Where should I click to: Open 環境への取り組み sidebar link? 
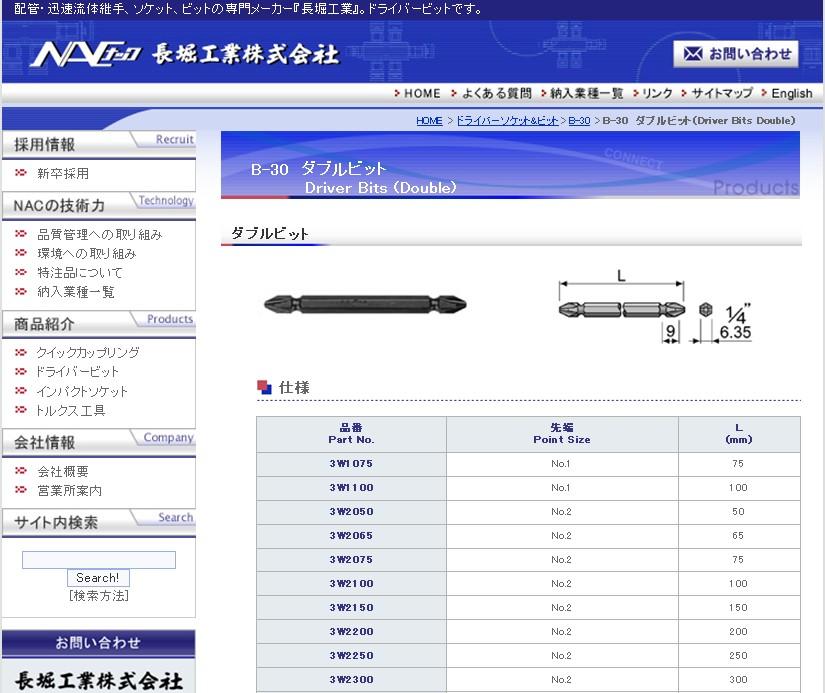coord(86,254)
